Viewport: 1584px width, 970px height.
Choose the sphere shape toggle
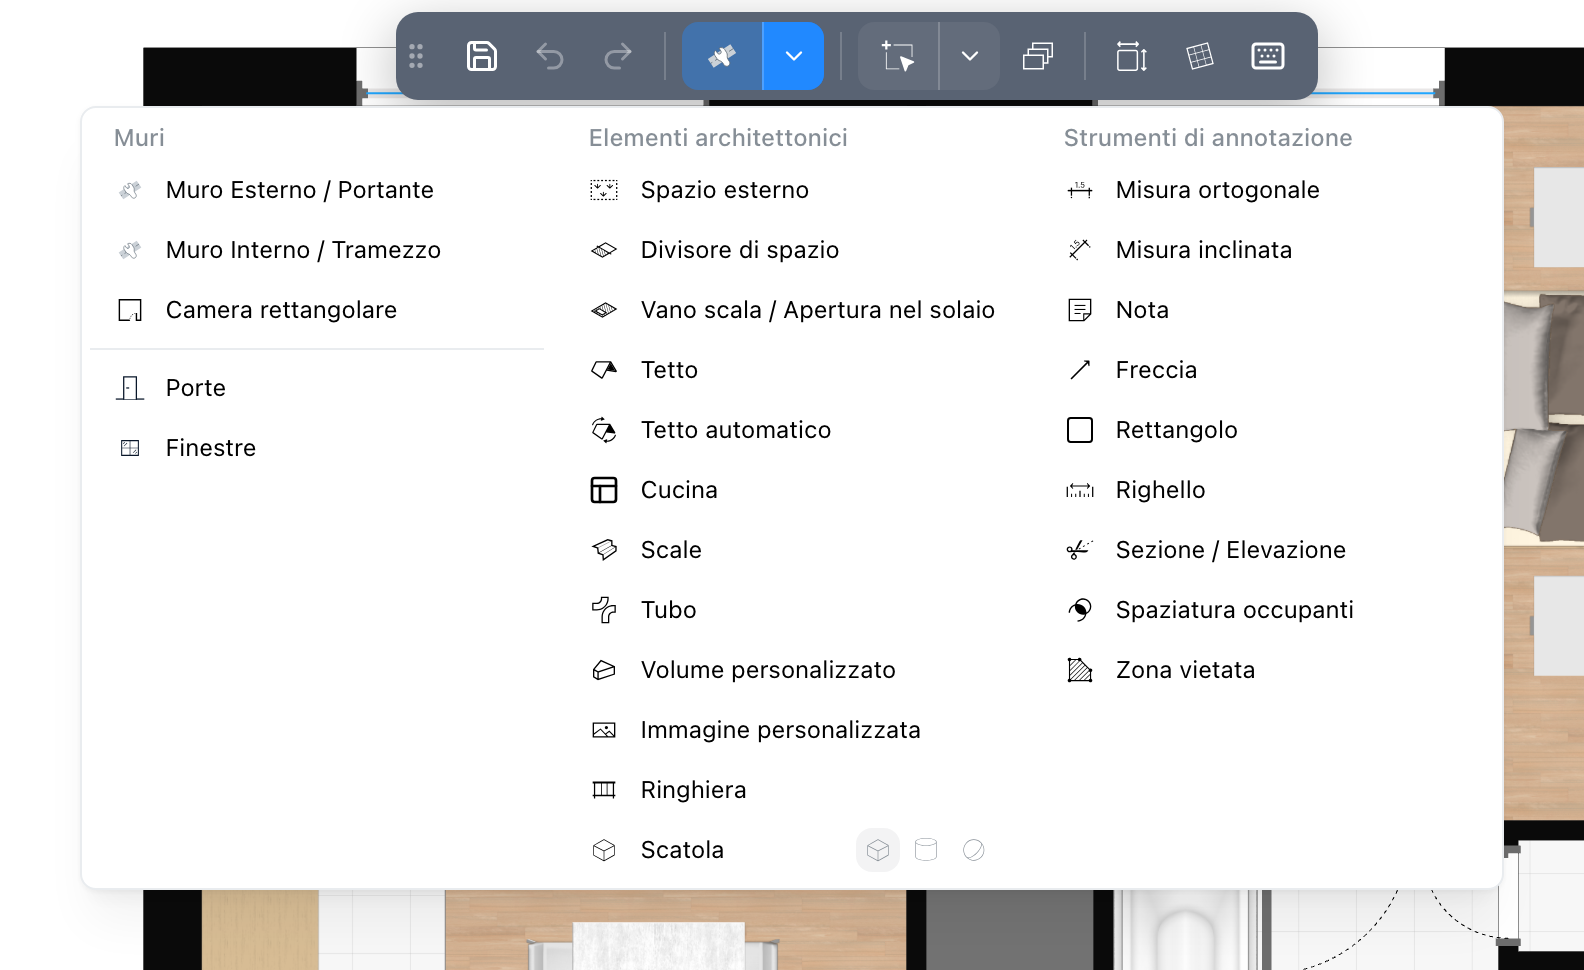click(x=974, y=850)
